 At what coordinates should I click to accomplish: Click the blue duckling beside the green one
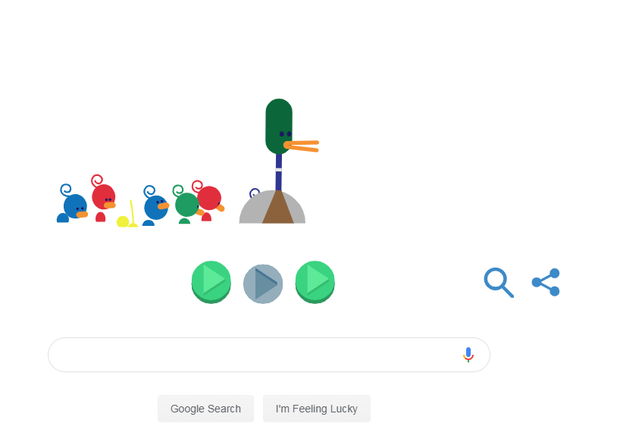155,206
